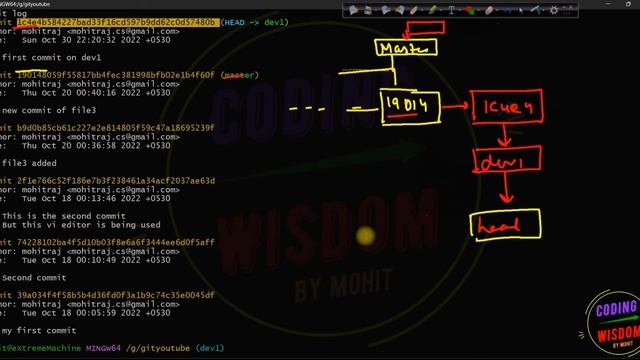The image size is (640, 360).
Task: Minimize the terminal window
Action: click(x=608, y=4)
